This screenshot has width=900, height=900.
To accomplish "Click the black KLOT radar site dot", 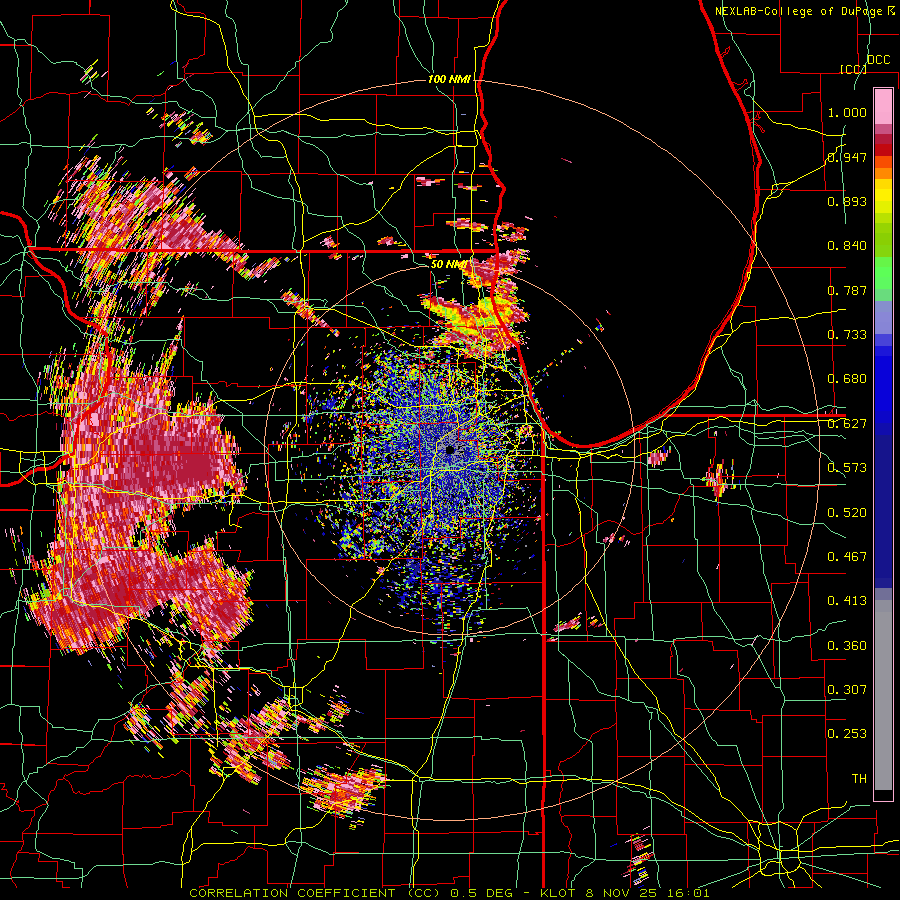I will [451, 451].
